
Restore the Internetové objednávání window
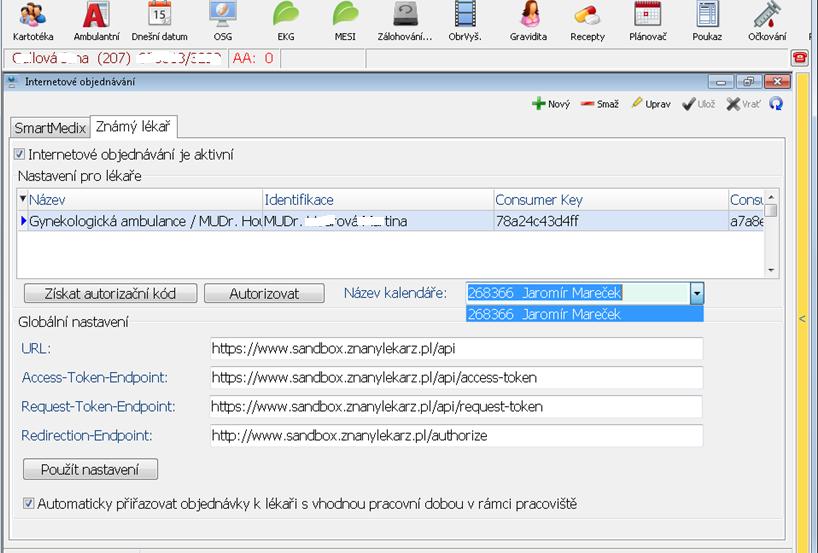click(749, 81)
